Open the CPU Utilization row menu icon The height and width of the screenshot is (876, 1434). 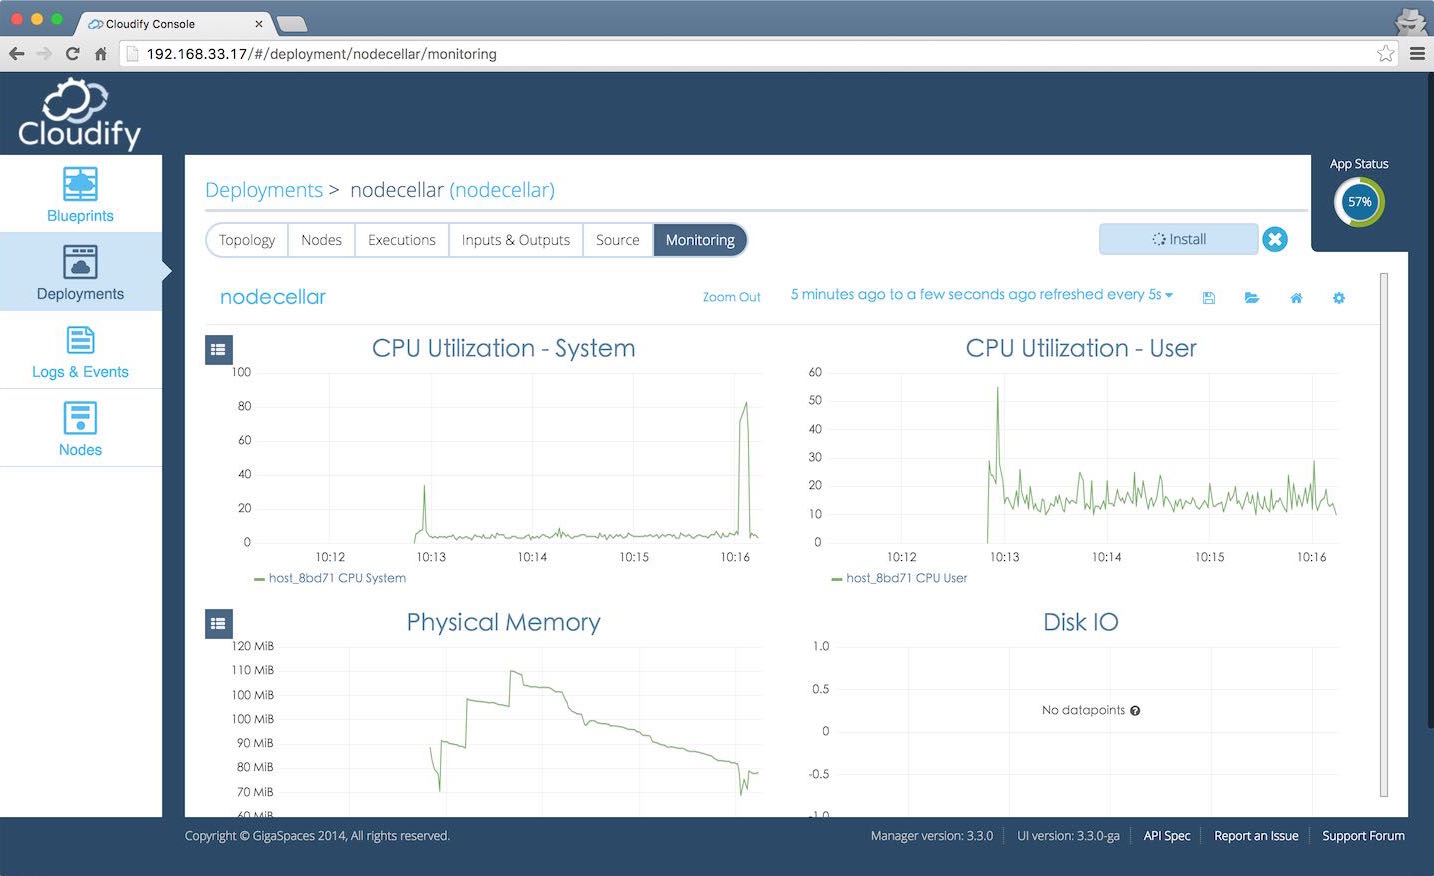218,349
